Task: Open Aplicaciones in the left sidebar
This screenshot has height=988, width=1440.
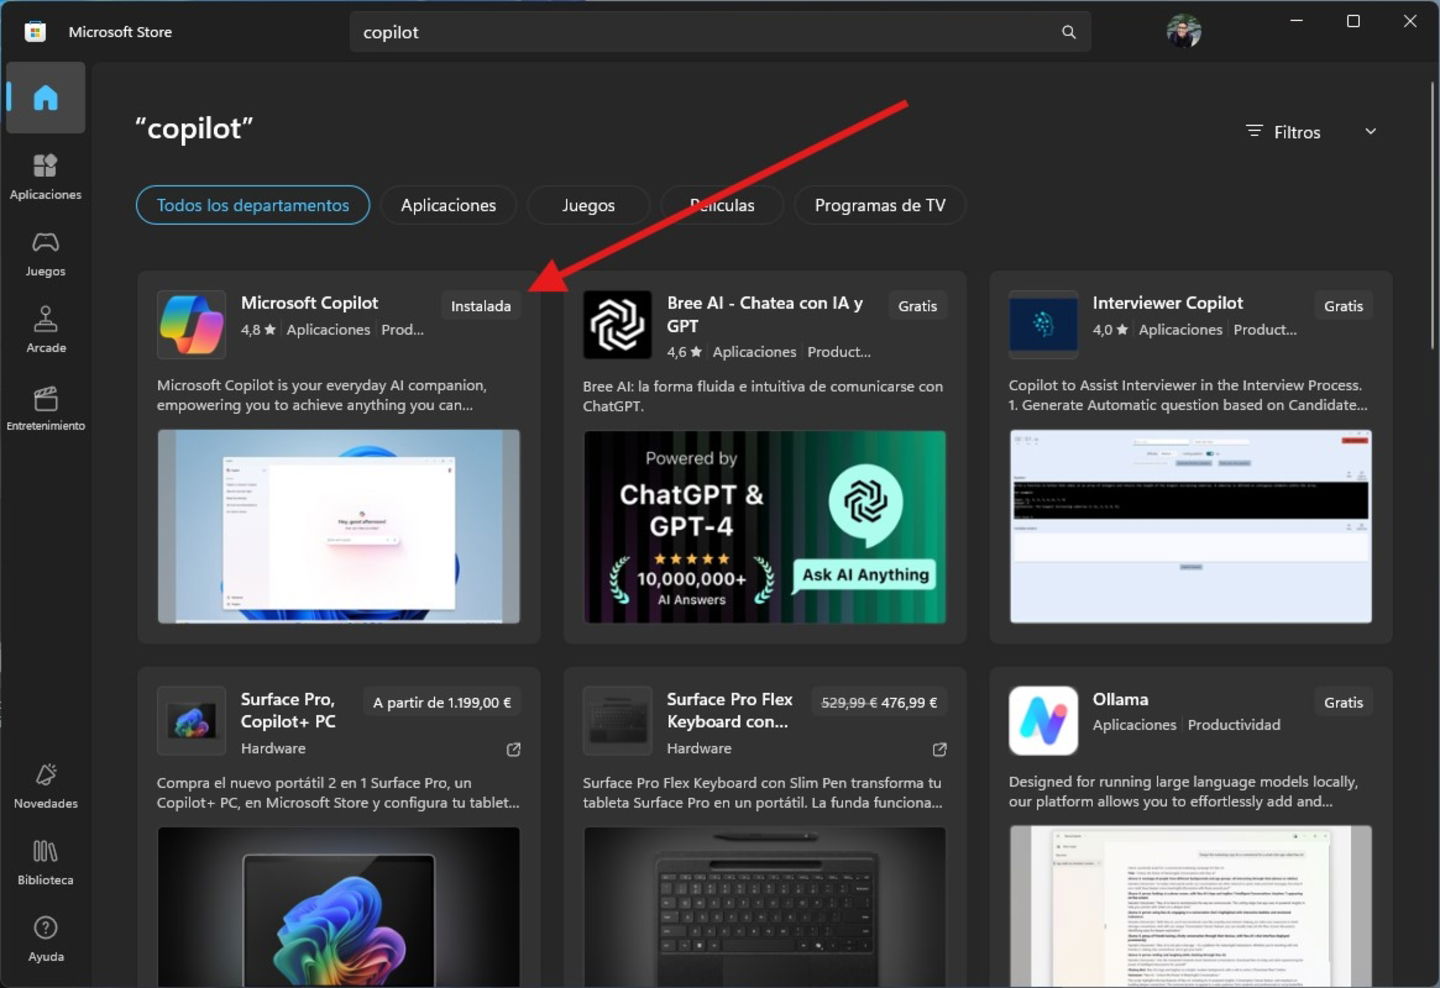Action: pos(45,176)
